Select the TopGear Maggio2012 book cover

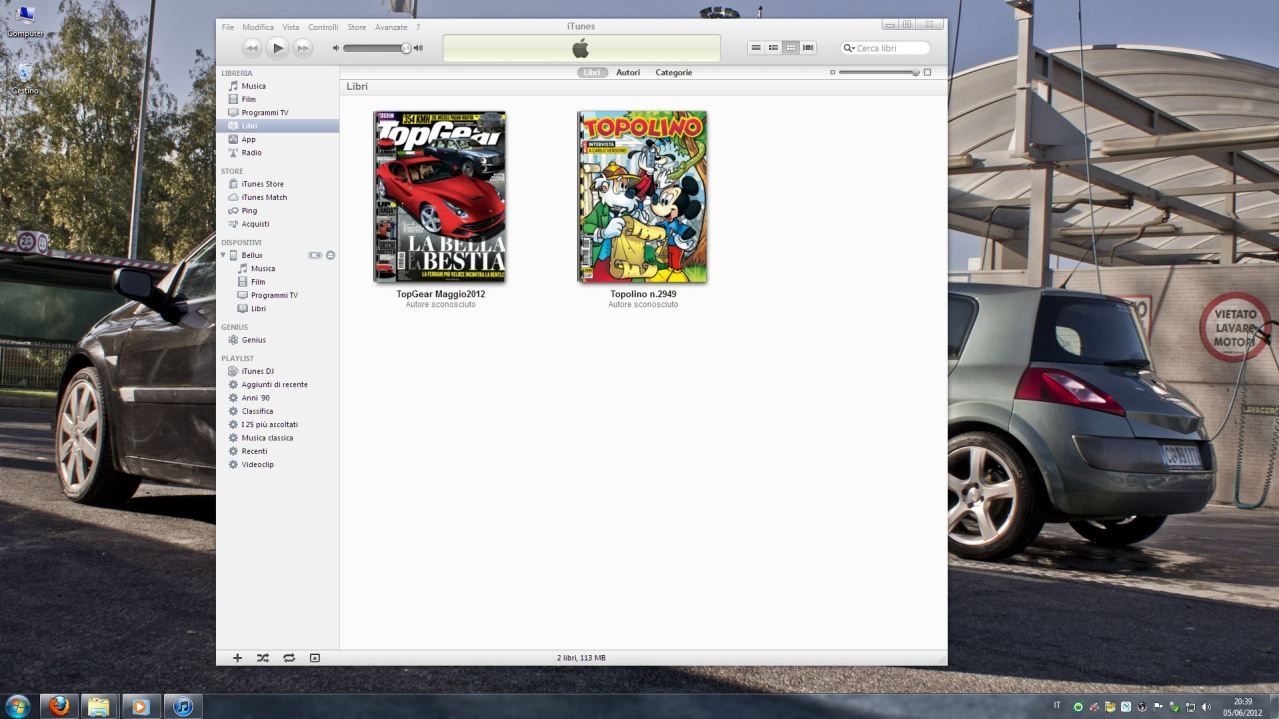[440, 197]
